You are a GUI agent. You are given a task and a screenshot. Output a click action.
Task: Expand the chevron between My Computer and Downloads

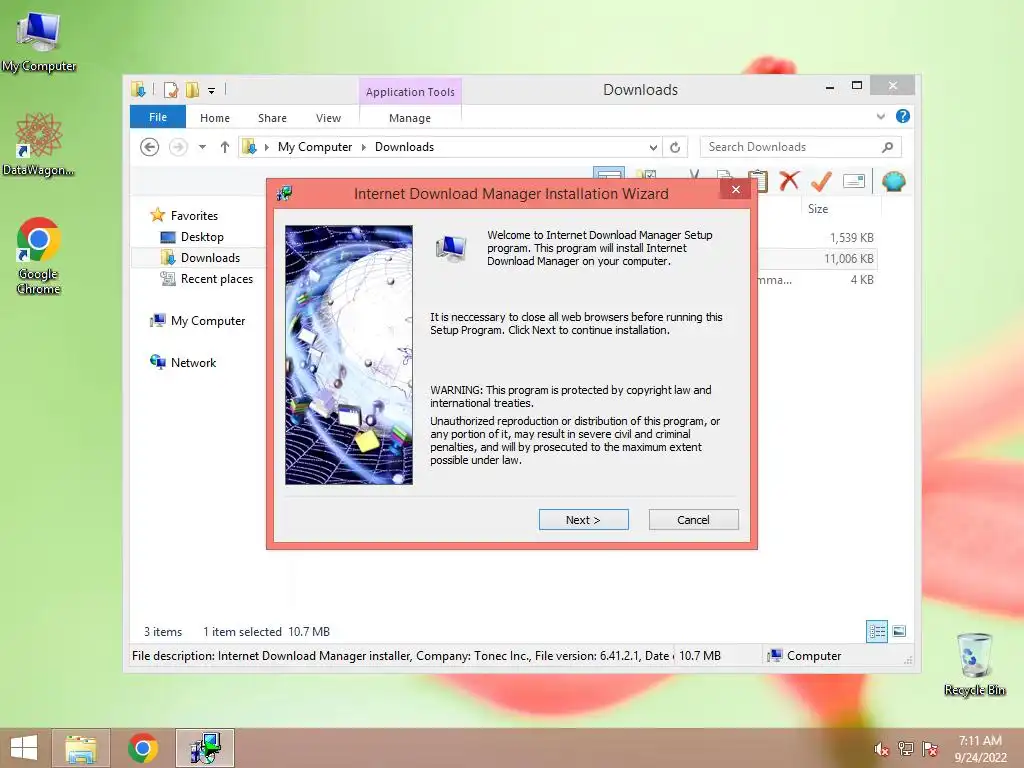pyautogui.click(x=364, y=147)
